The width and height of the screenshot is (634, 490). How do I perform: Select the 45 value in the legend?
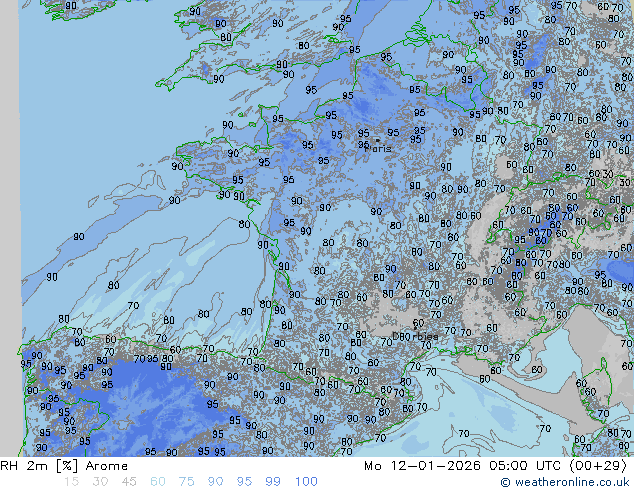[129, 482]
